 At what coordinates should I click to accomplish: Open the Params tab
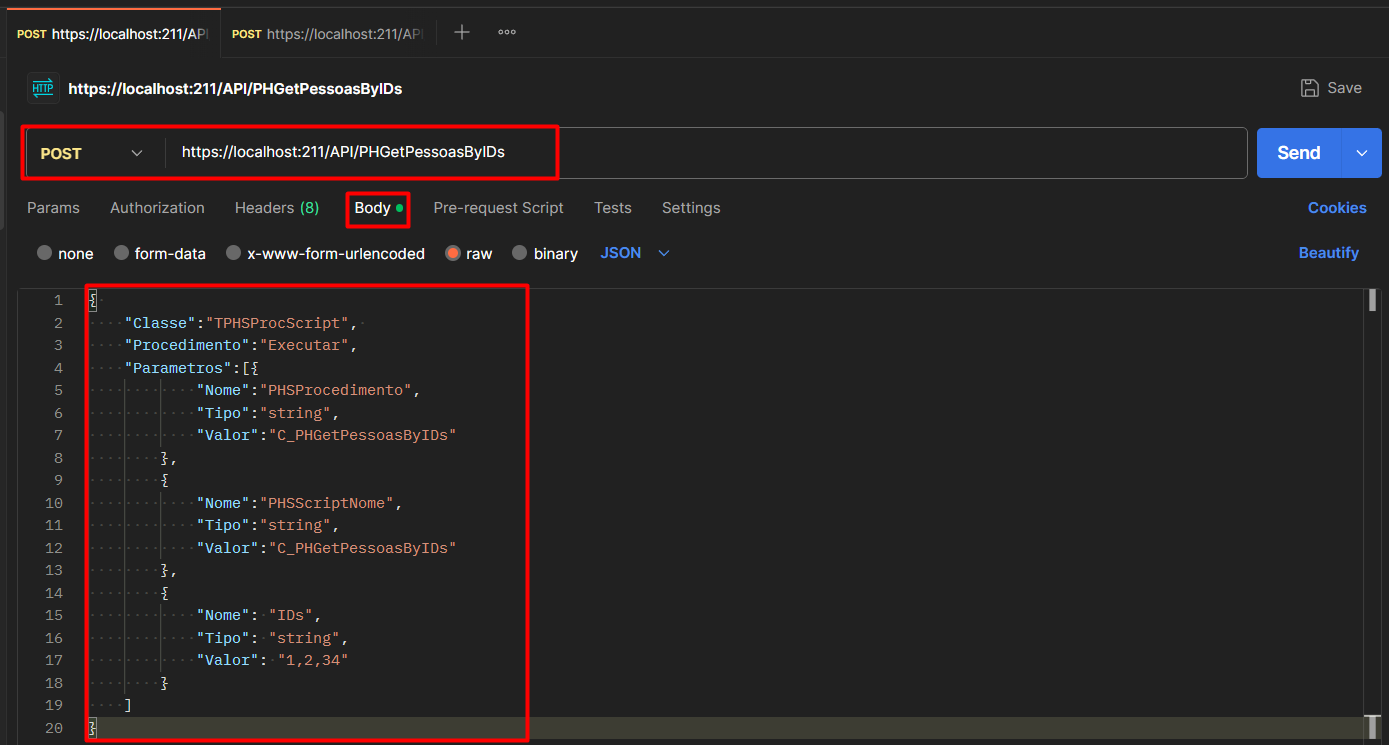coord(53,208)
